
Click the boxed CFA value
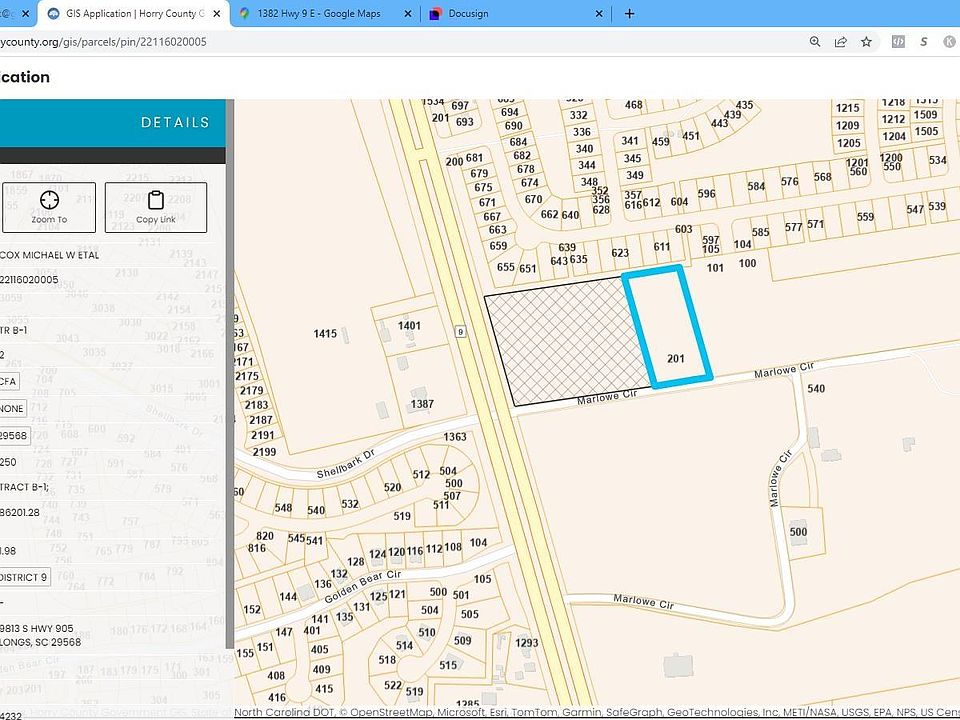point(9,381)
